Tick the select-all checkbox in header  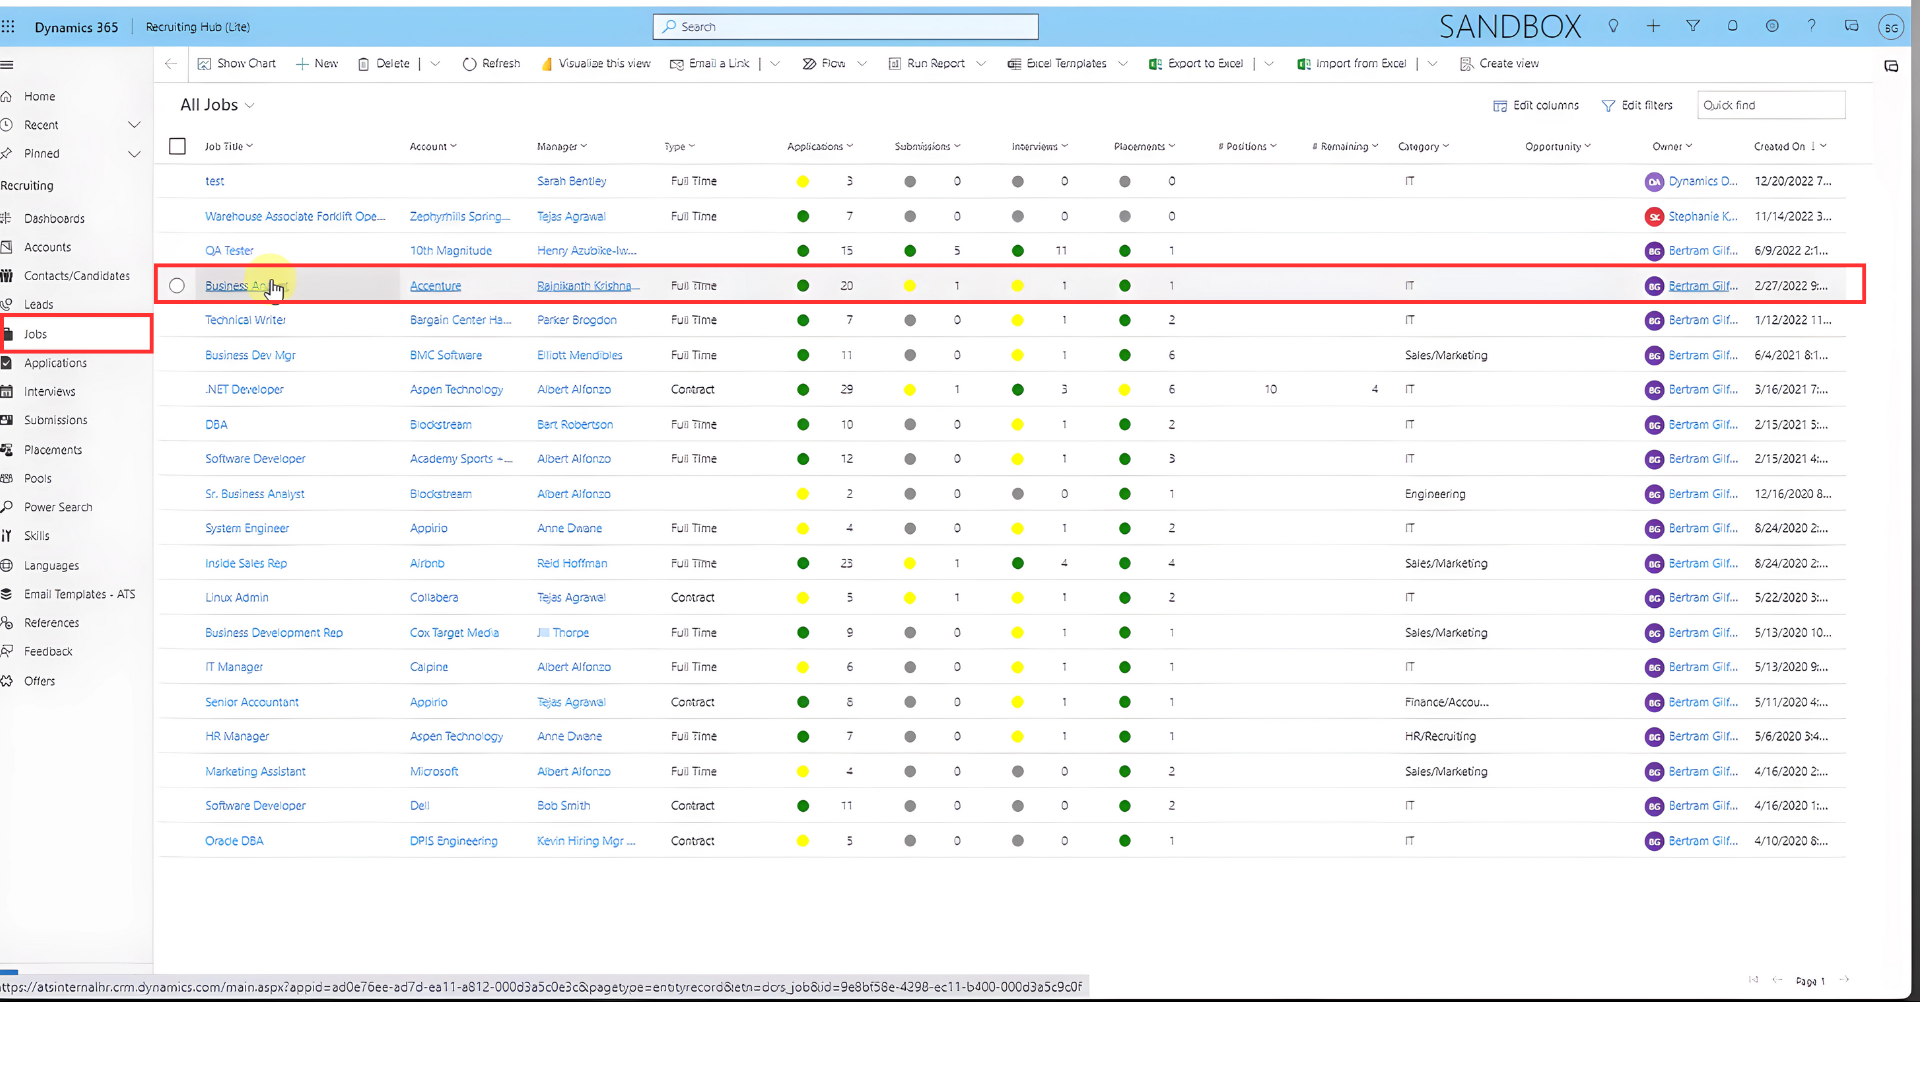click(x=177, y=147)
